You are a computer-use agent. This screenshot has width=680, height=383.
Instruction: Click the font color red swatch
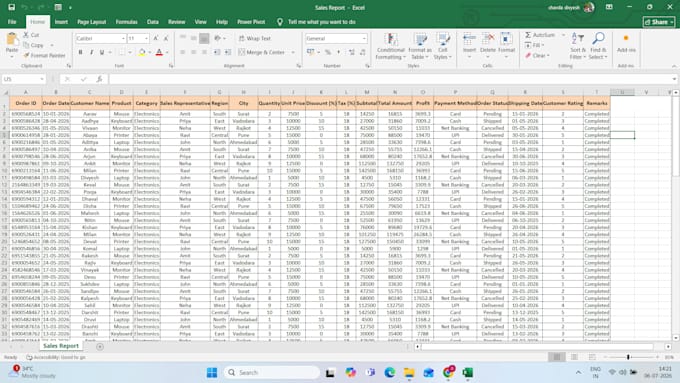pyautogui.click(x=159, y=52)
